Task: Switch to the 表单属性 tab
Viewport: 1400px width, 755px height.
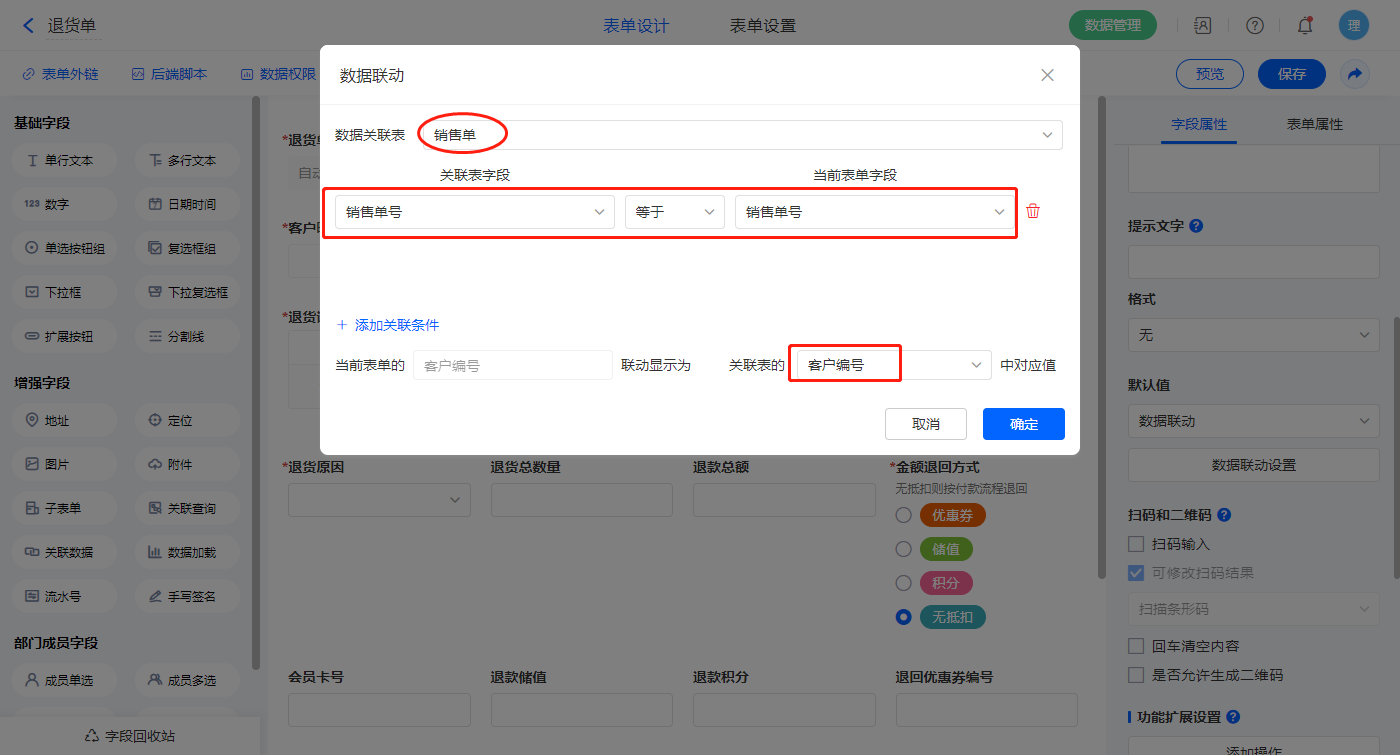Action: [x=1314, y=124]
